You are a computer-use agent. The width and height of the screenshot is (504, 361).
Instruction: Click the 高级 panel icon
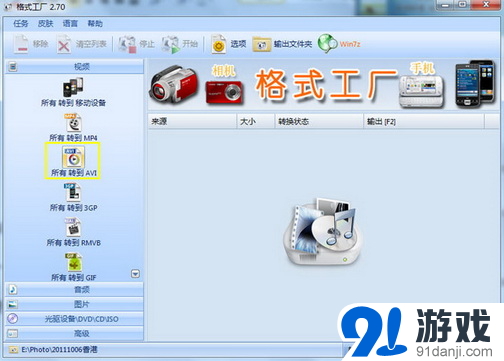(13, 333)
